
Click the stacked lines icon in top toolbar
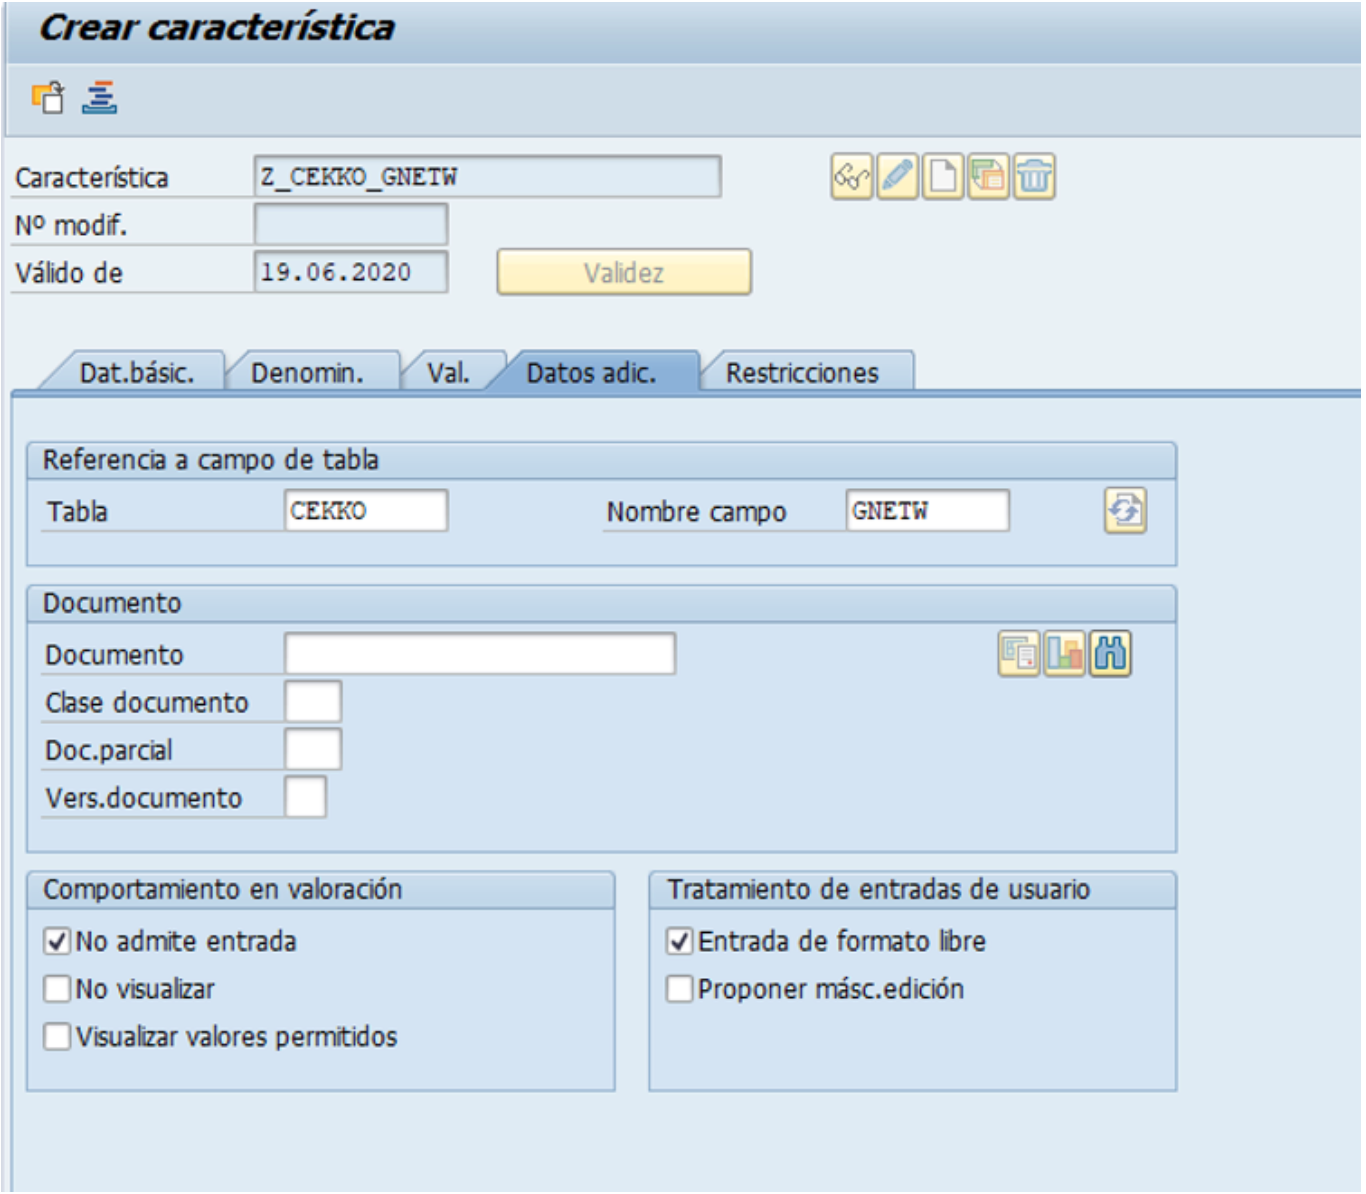click(99, 97)
